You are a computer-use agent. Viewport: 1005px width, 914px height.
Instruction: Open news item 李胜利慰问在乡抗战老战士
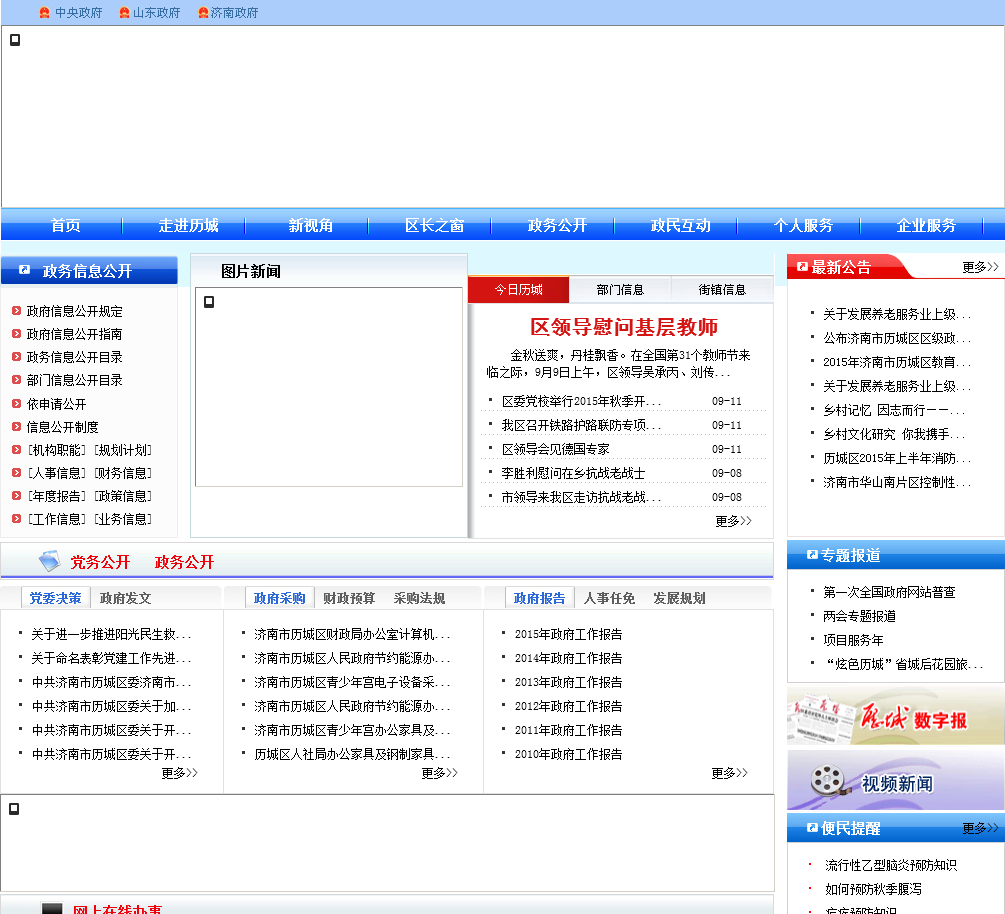click(x=574, y=473)
